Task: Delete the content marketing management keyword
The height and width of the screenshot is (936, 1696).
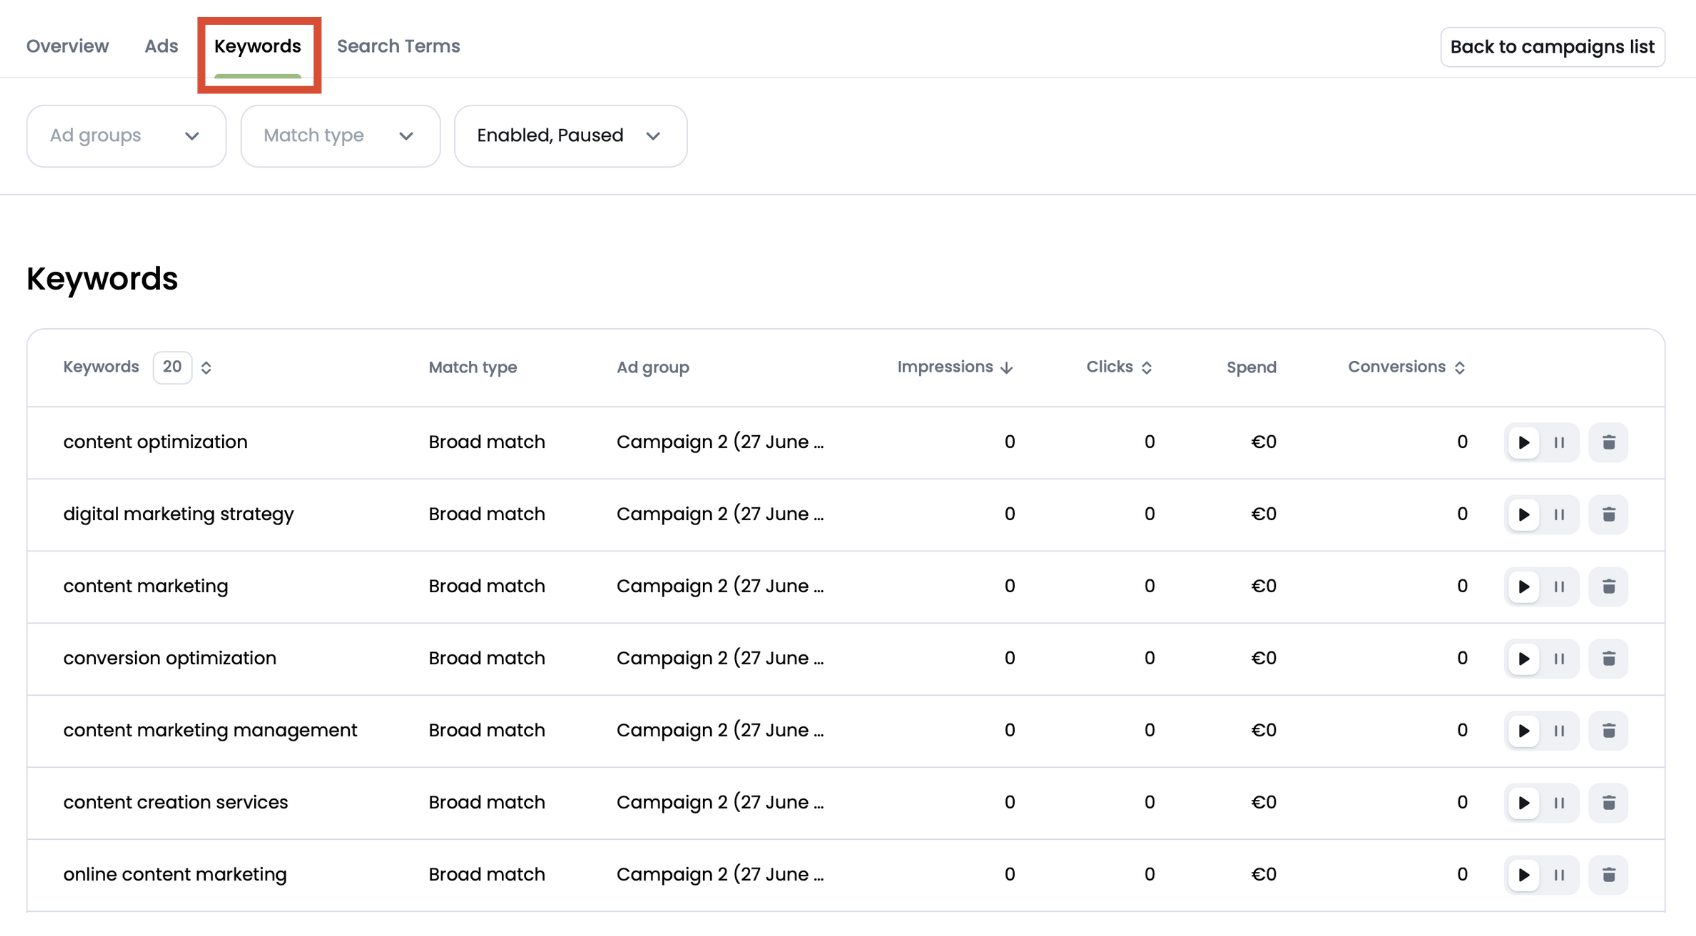Action: (x=1608, y=730)
